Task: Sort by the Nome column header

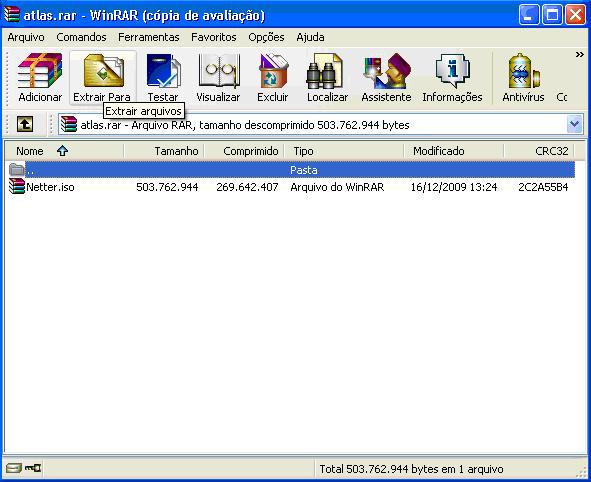Action: tap(64, 151)
